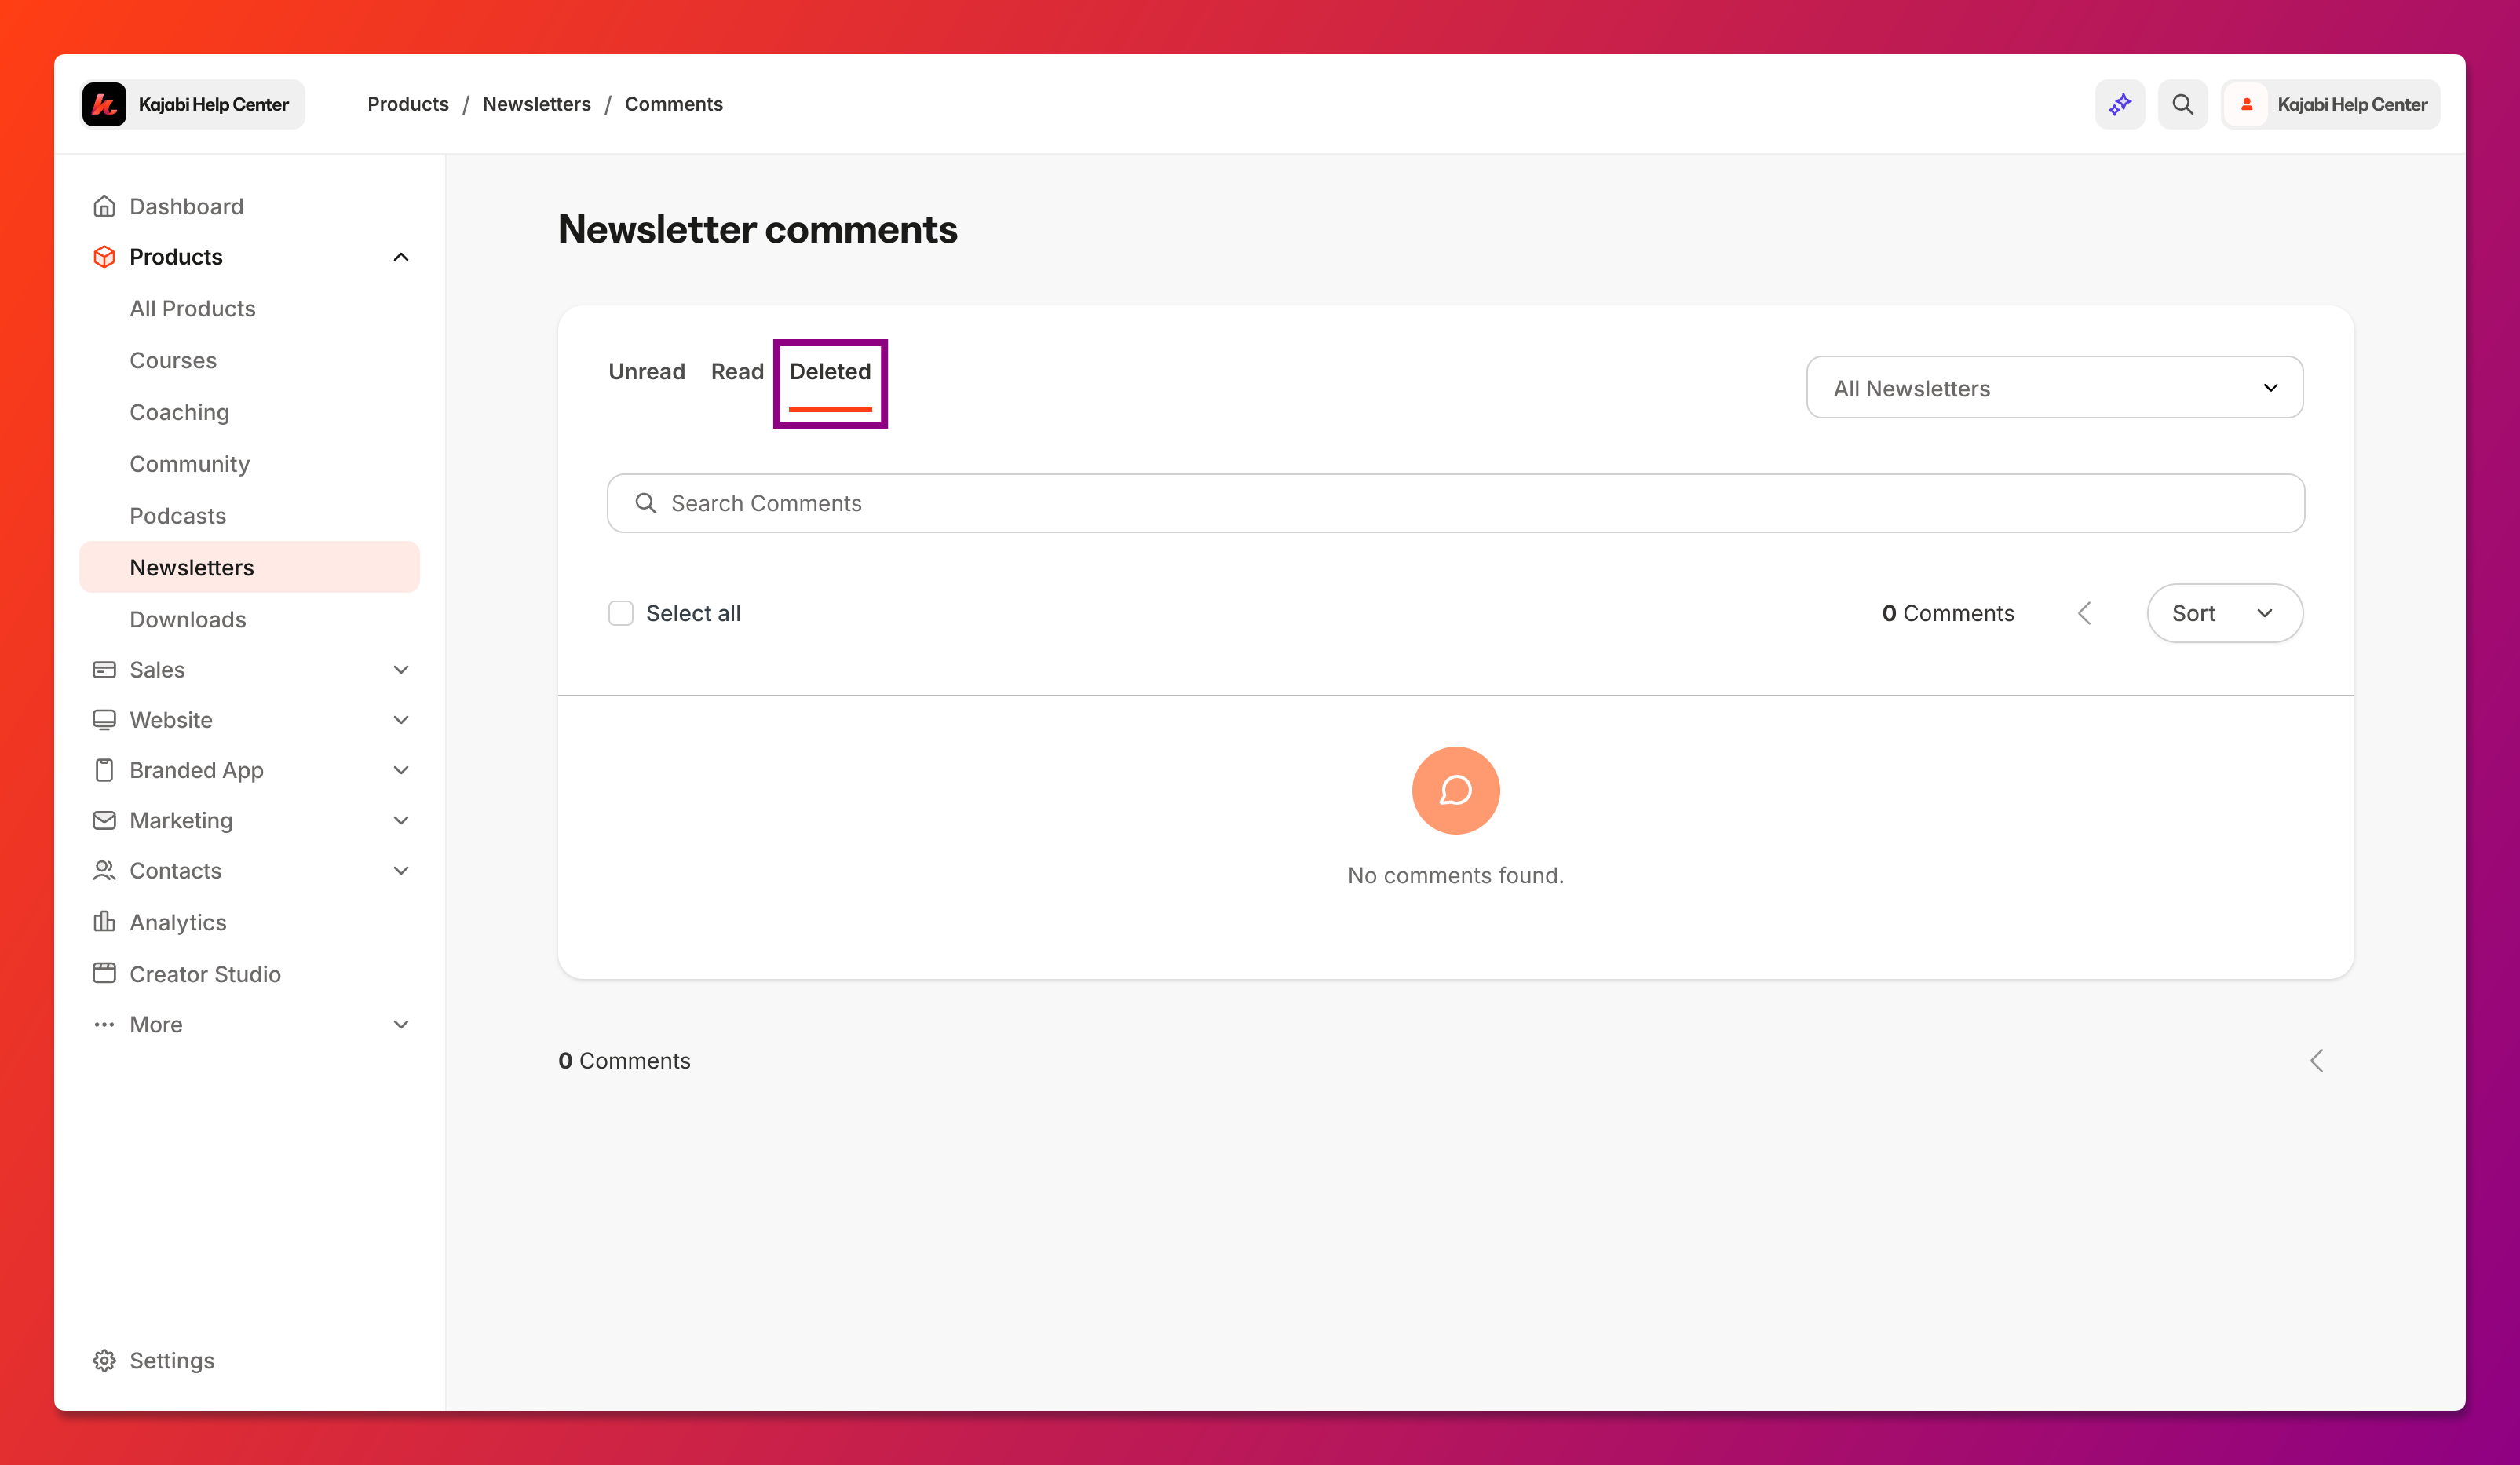This screenshot has width=2520, height=1465.
Task: Click the bottom 0 Comments count
Action: coord(624,1061)
